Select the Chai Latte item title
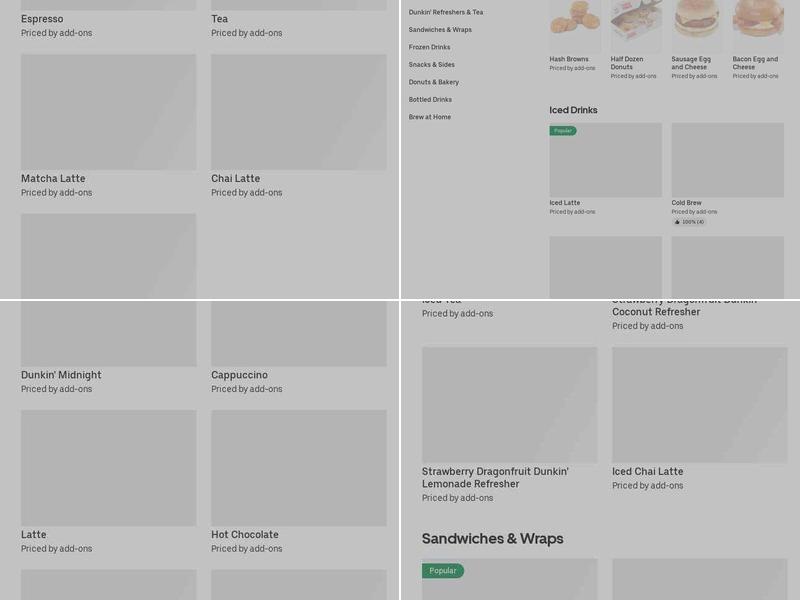 235,179
